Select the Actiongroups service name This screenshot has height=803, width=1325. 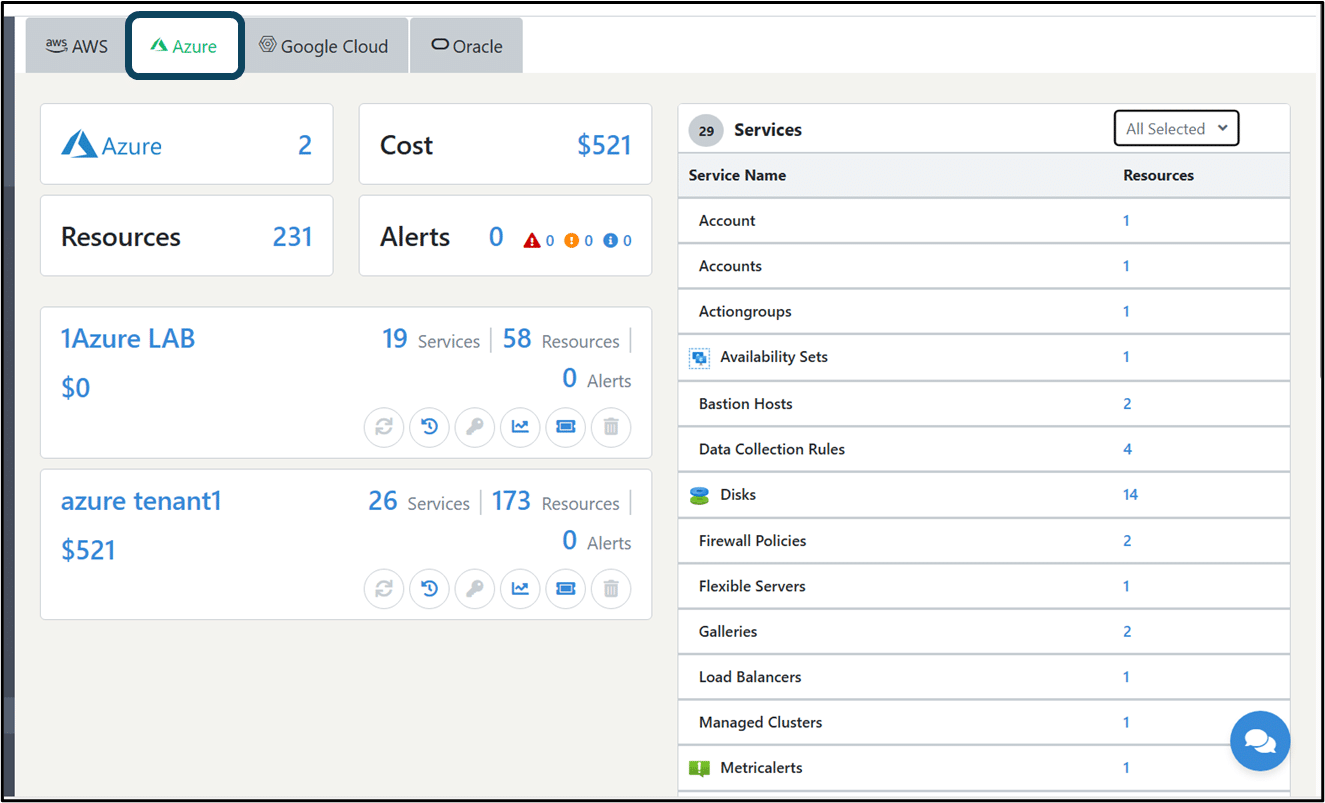pyautogui.click(x=745, y=312)
